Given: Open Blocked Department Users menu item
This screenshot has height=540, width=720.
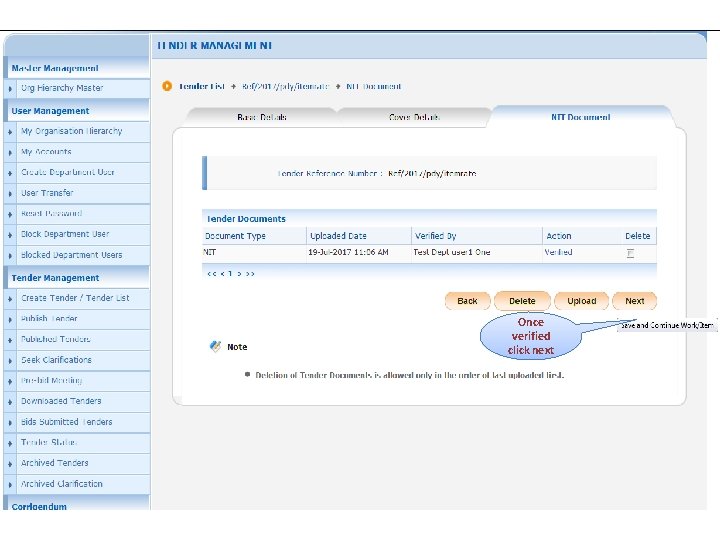Looking at the screenshot, I should click(x=72, y=255).
